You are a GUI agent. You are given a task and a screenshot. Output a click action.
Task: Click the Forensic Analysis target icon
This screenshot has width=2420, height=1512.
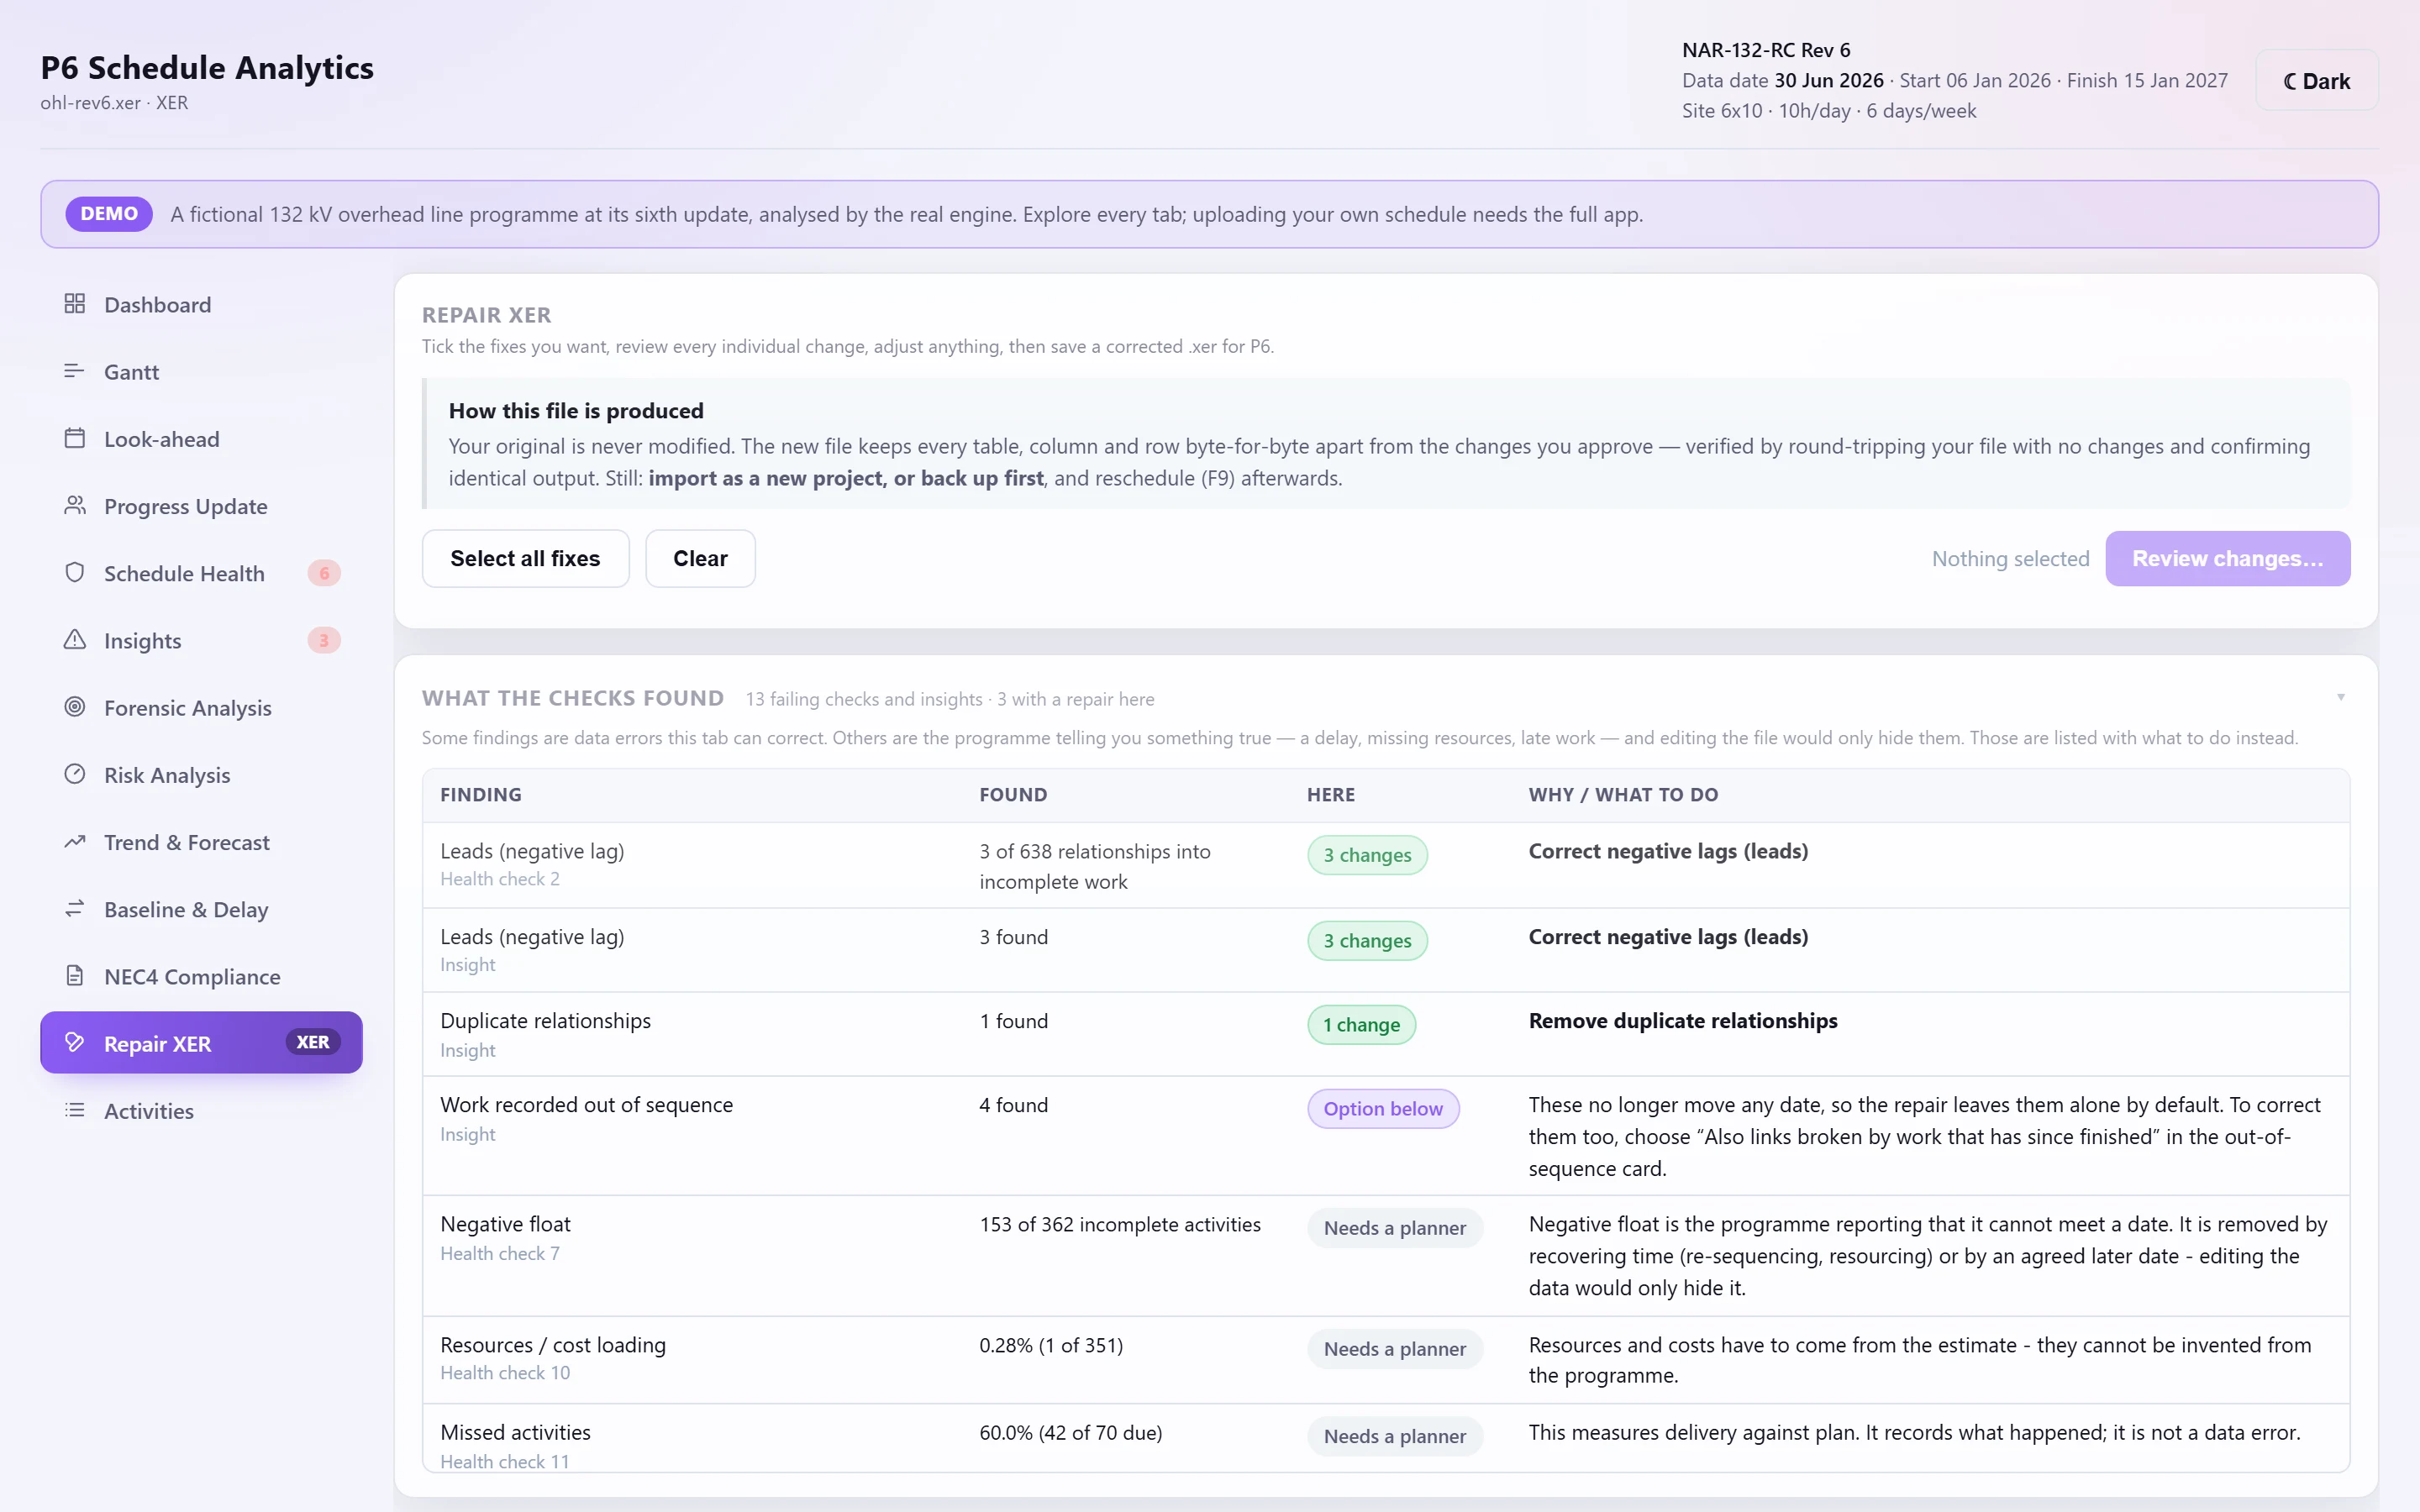pos(74,707)
